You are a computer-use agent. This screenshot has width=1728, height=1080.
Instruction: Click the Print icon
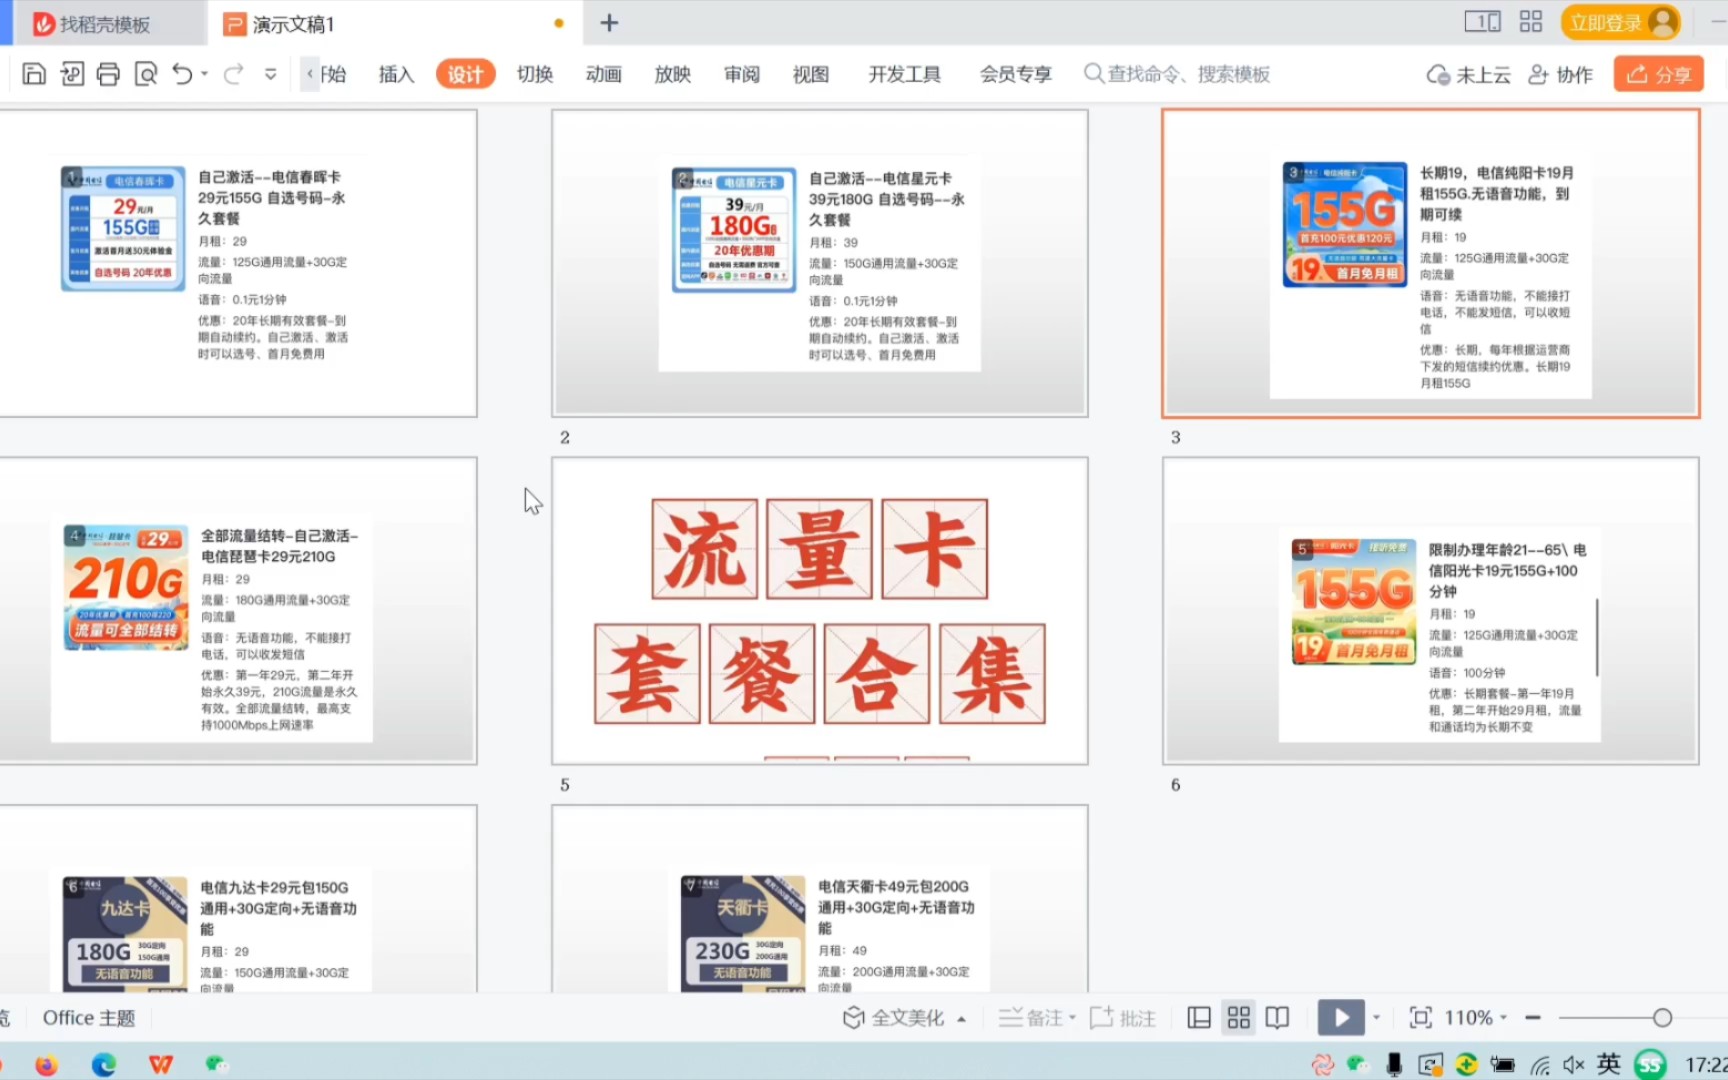(x=108, y=74)
